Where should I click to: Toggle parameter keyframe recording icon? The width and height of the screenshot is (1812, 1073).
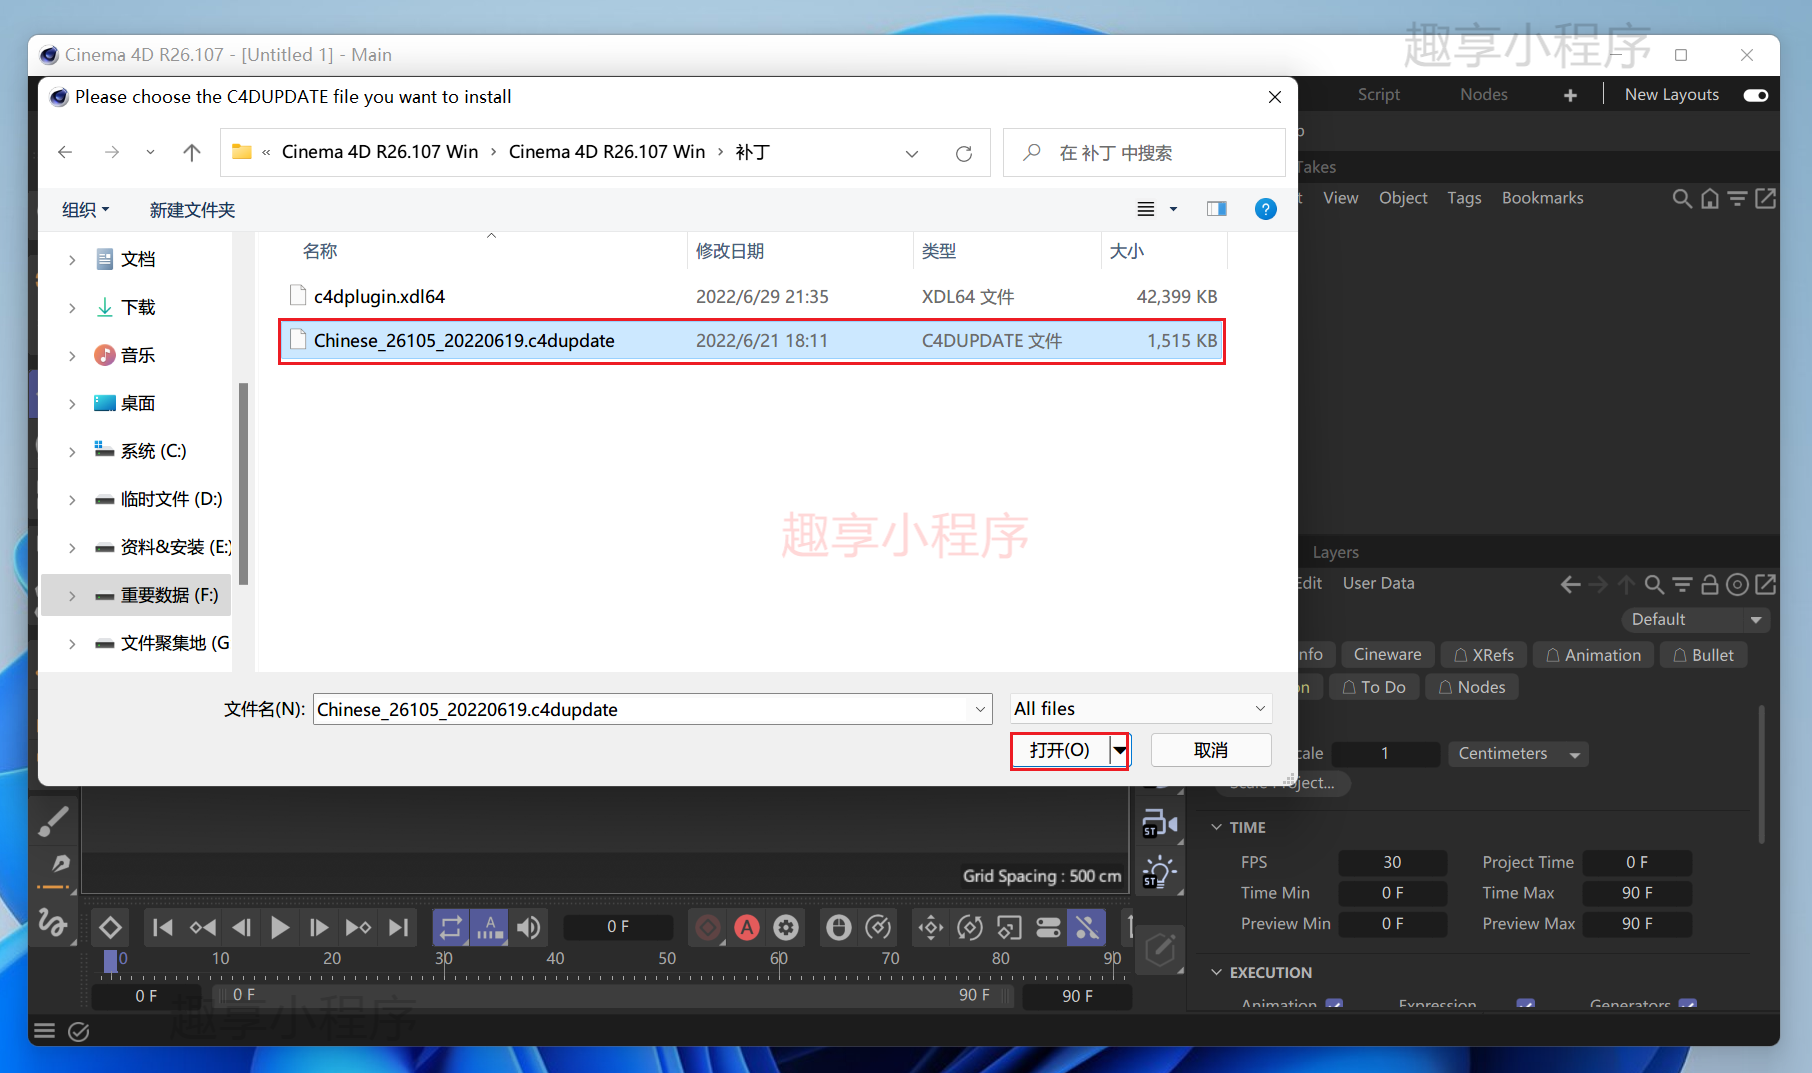[1048, 928]
